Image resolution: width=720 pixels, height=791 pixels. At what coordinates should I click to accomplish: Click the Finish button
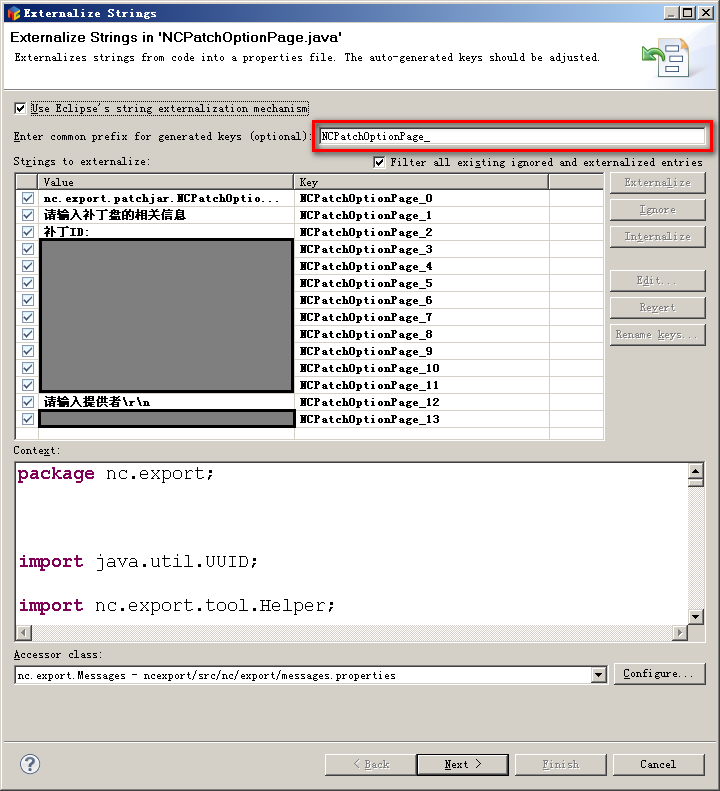(x=561, y=764)
